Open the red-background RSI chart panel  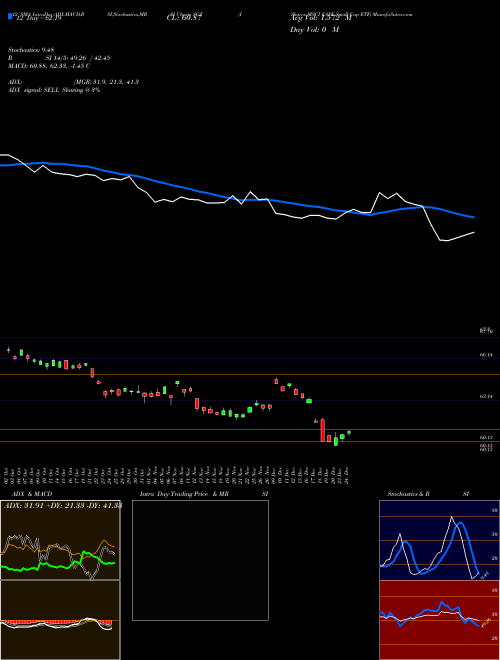coord(439,620)
